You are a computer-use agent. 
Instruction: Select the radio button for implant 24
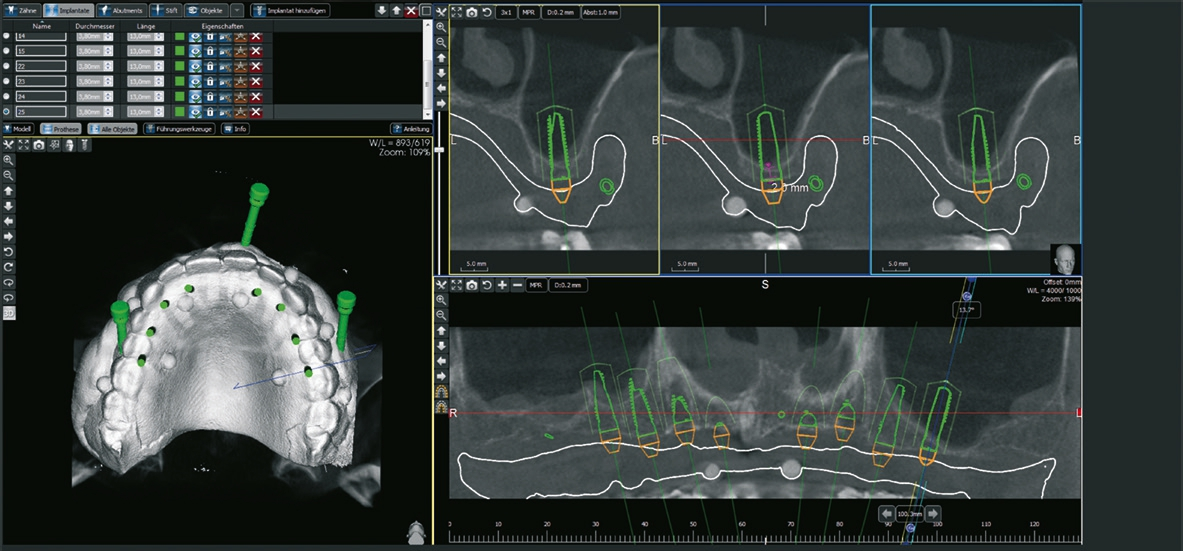click(x=8, y=96)
